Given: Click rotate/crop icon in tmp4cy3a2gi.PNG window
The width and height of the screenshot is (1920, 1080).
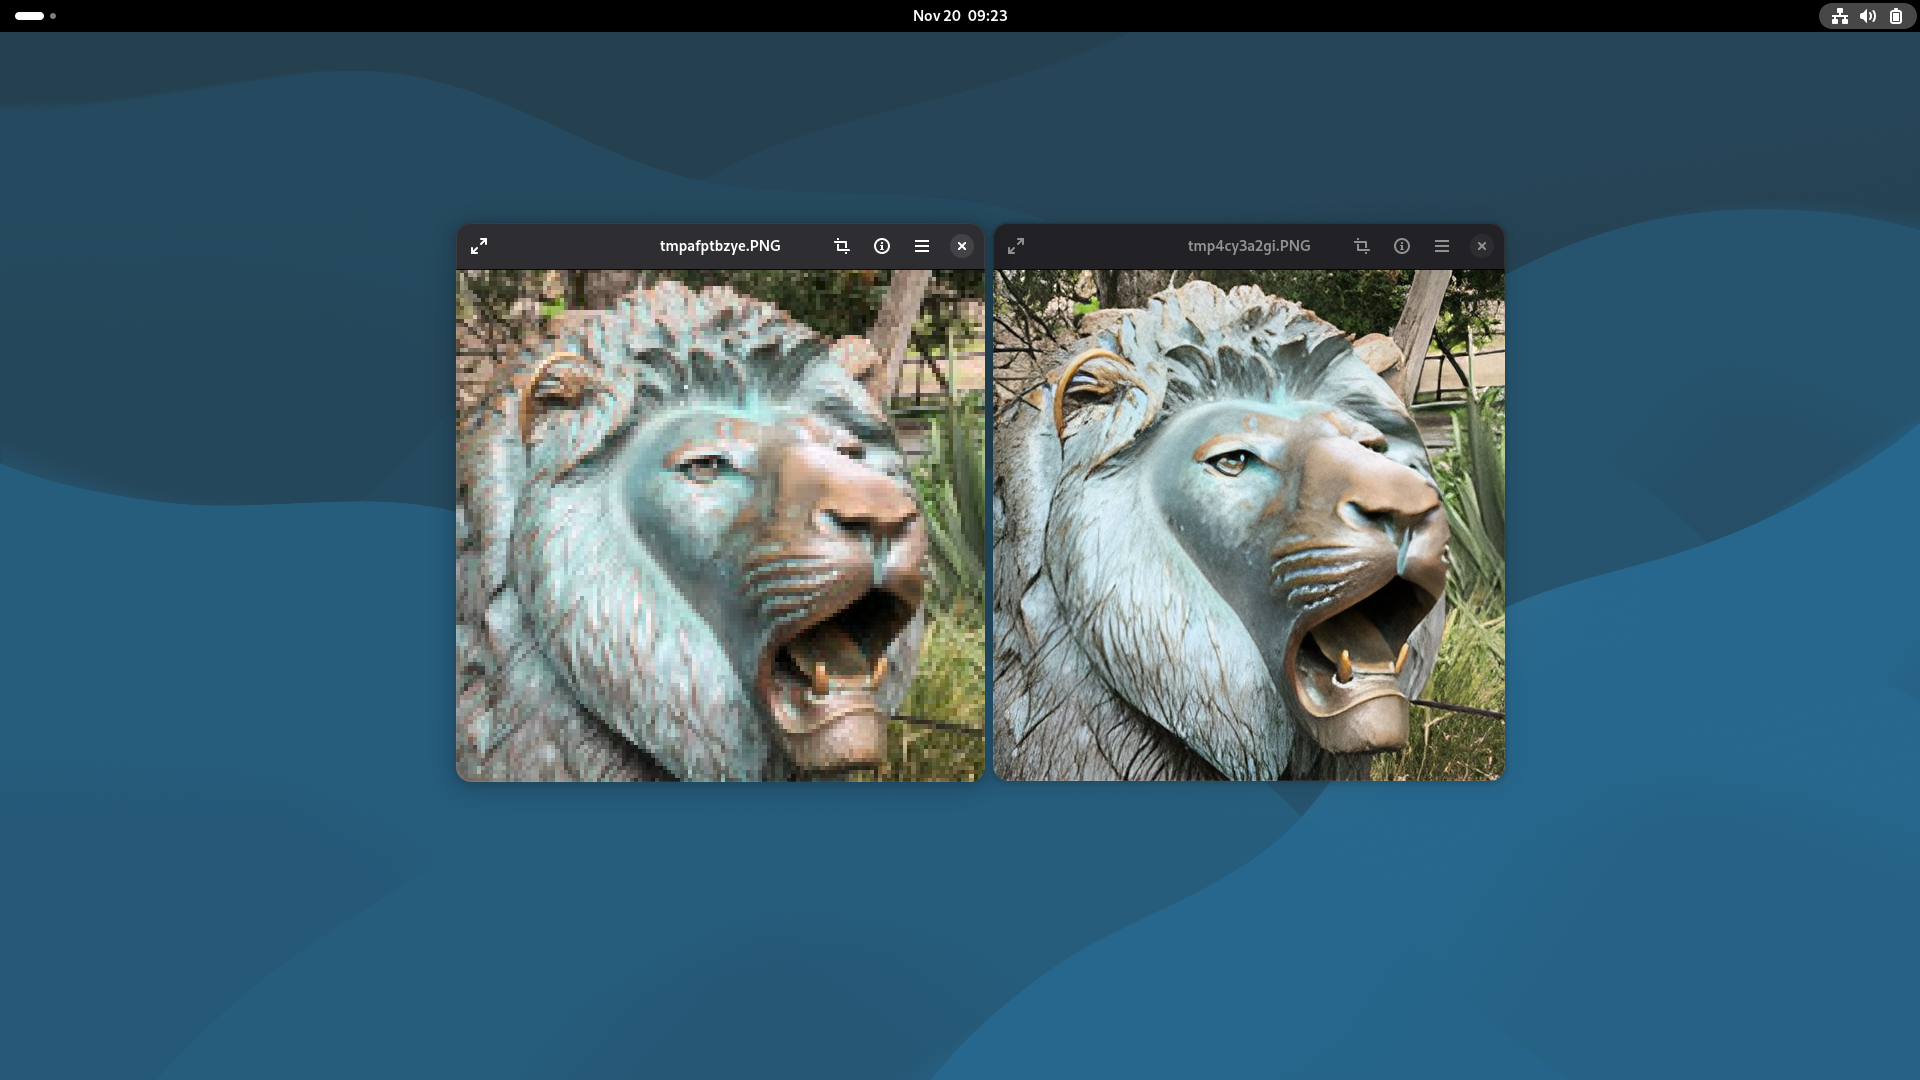Looking at the screenshot, I should tap(1362, 246).
